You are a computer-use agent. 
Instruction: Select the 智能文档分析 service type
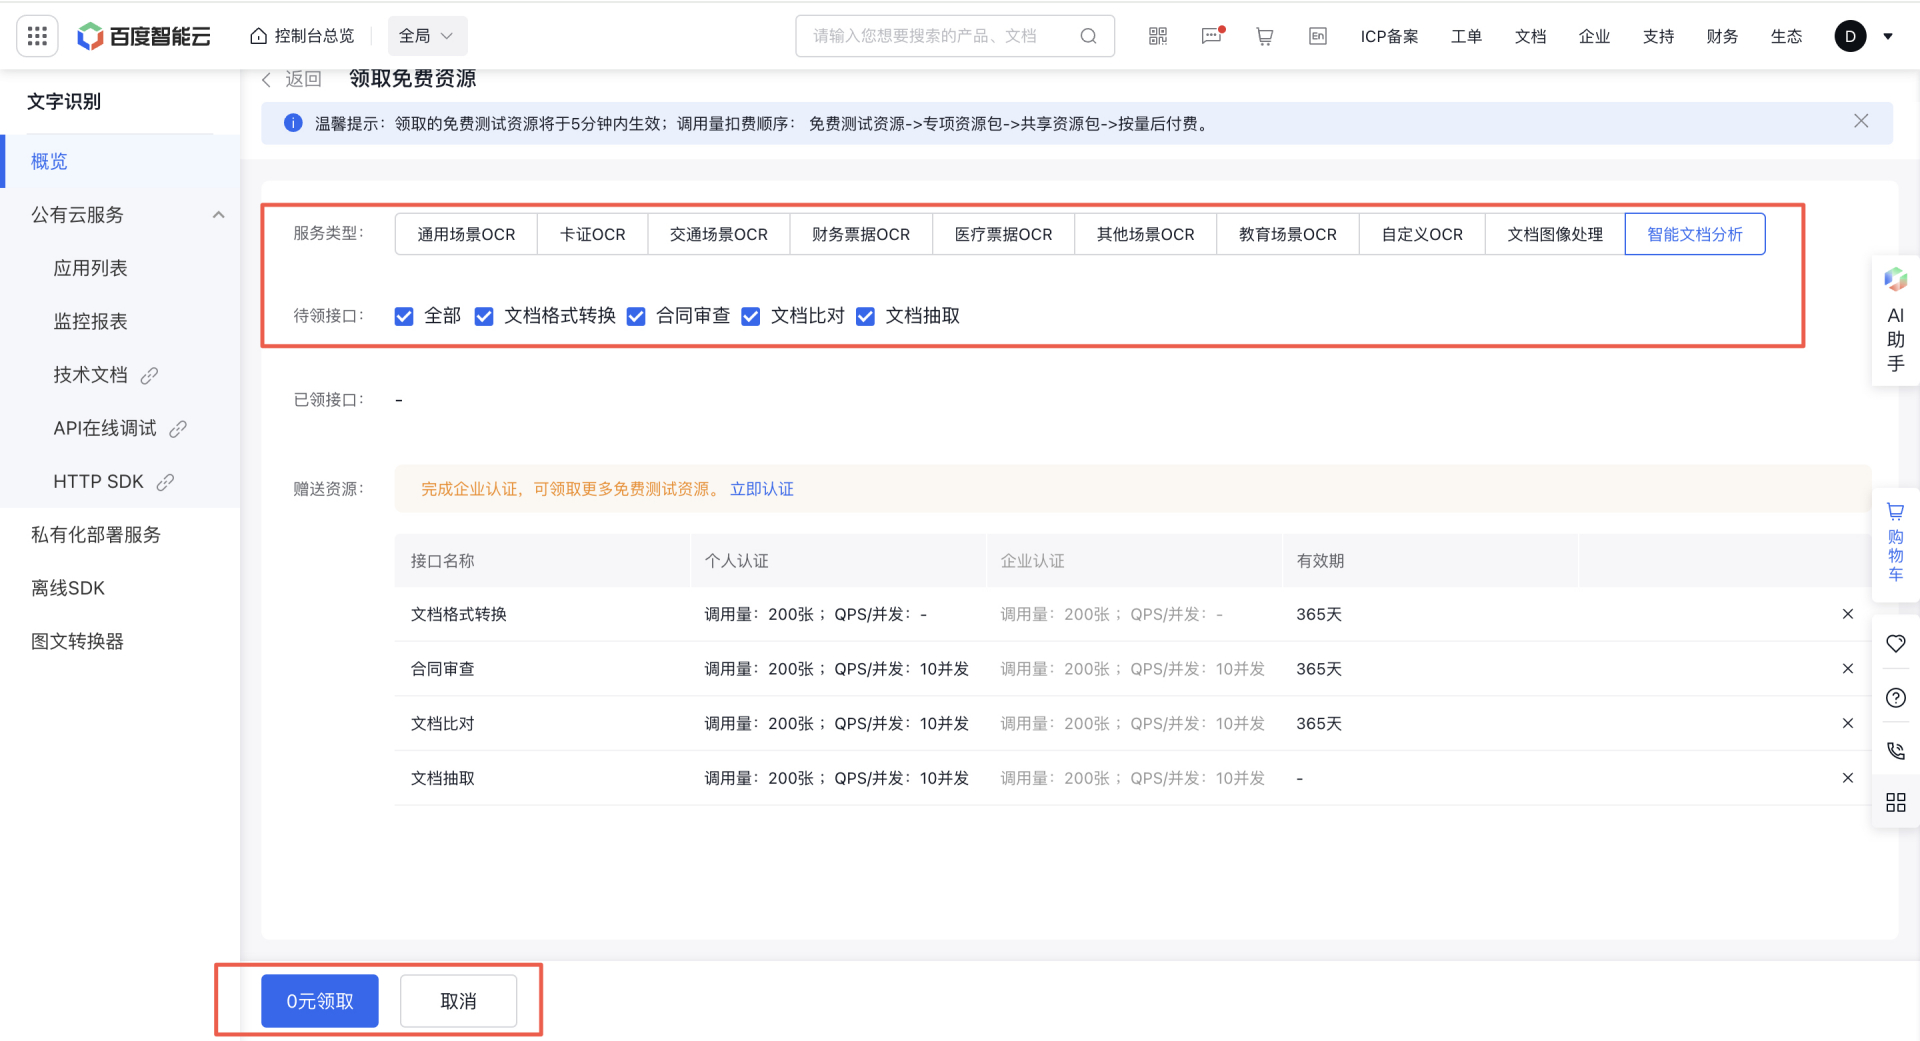click(1695, 234)
